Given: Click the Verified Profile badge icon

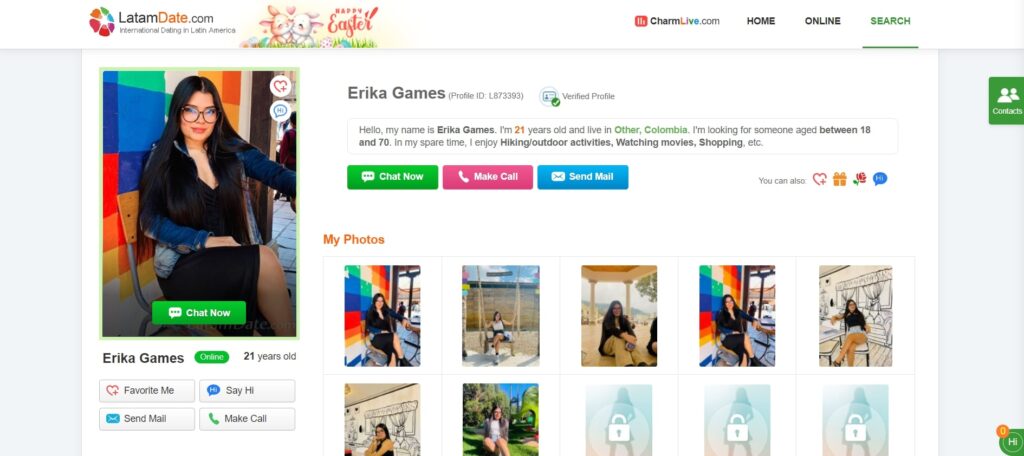Looking at the screenshot, I should pos(549,97).
